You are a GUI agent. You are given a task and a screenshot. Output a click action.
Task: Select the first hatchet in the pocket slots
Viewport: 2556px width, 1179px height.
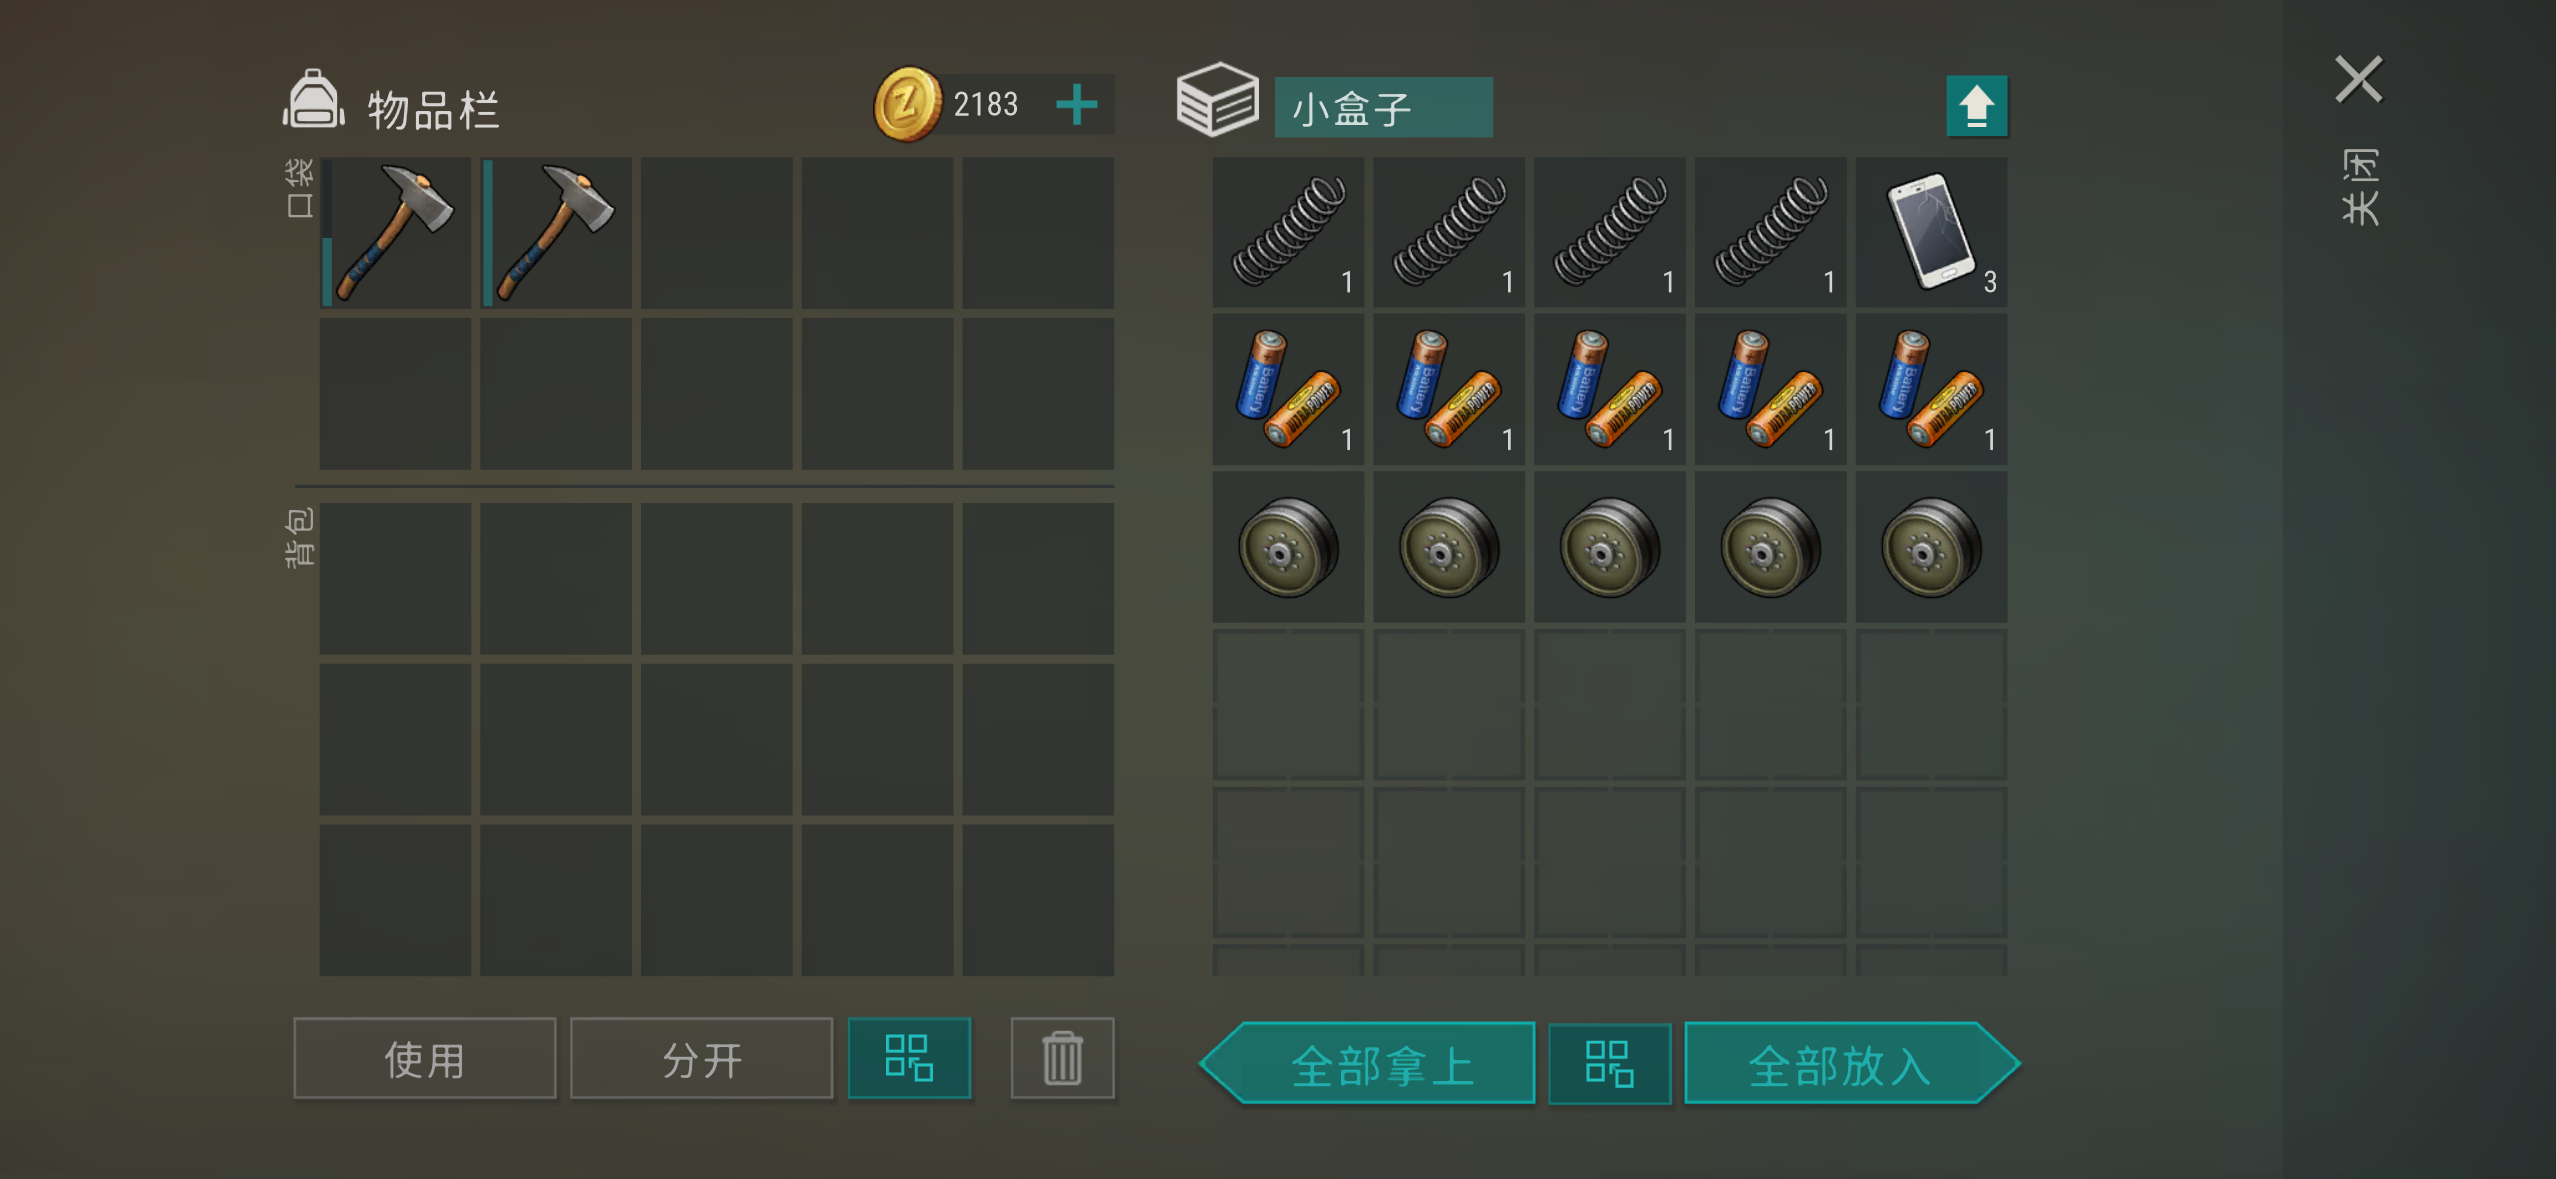[x=395, y=232]
